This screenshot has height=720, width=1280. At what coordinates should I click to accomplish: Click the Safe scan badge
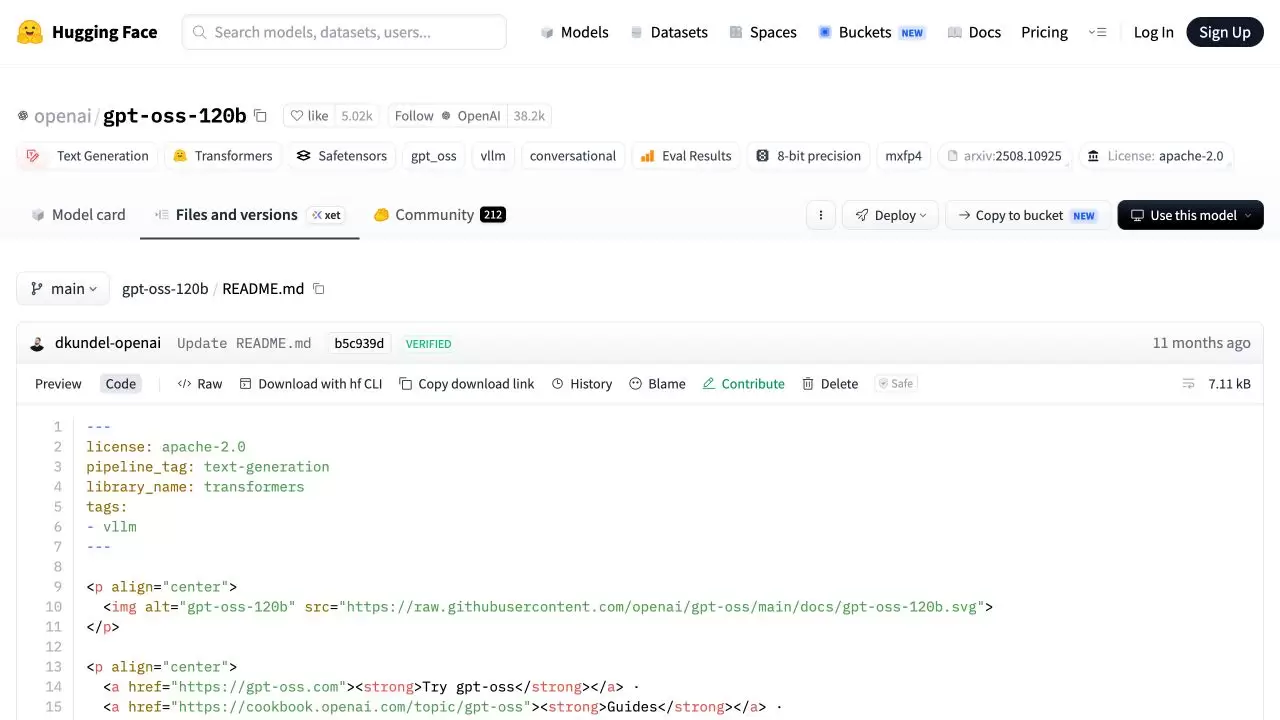tap(896, 384)
